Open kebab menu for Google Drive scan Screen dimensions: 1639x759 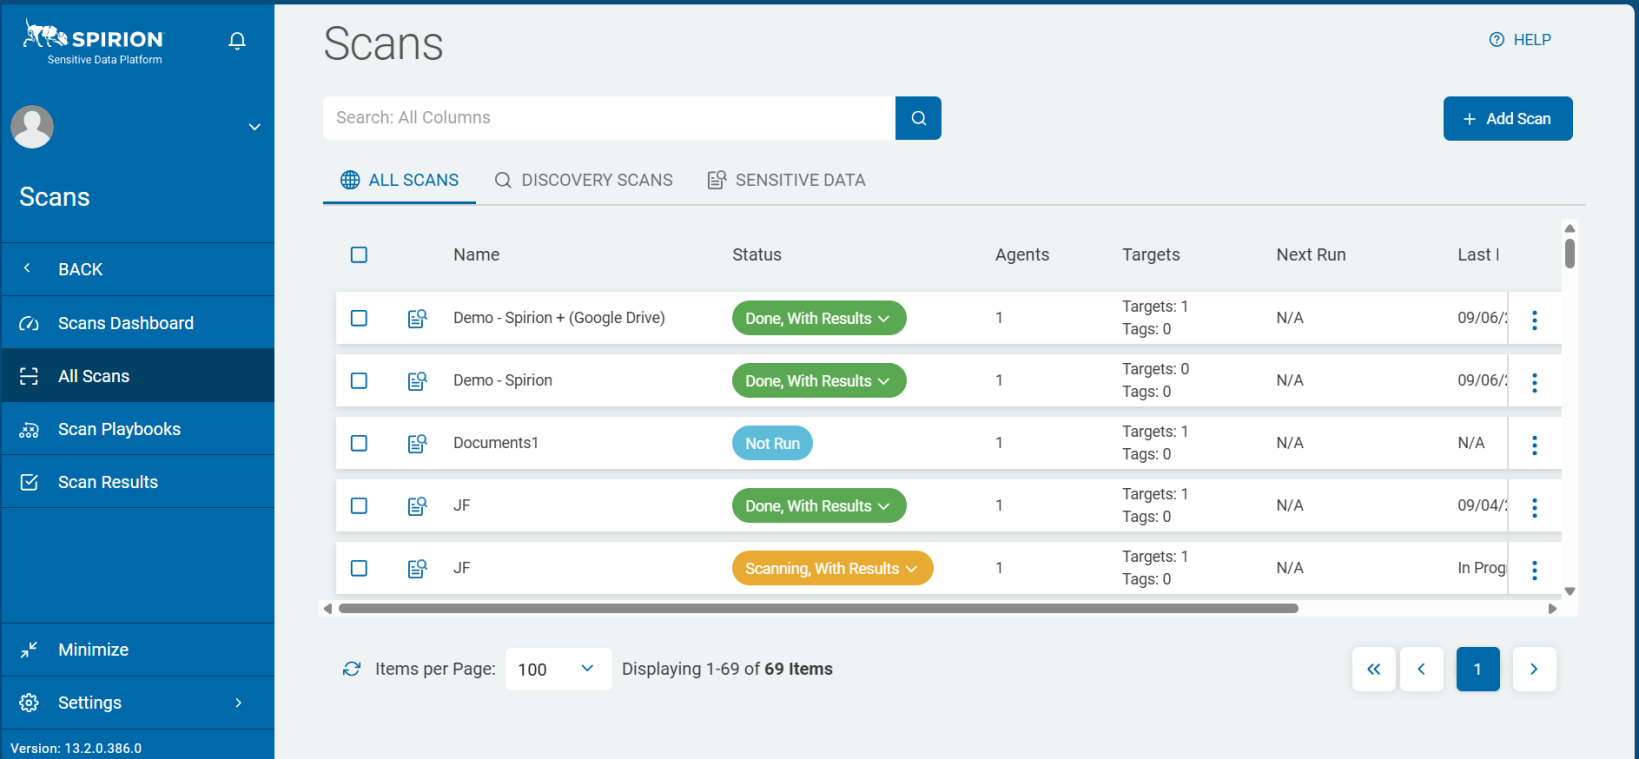coord(1534,320)
